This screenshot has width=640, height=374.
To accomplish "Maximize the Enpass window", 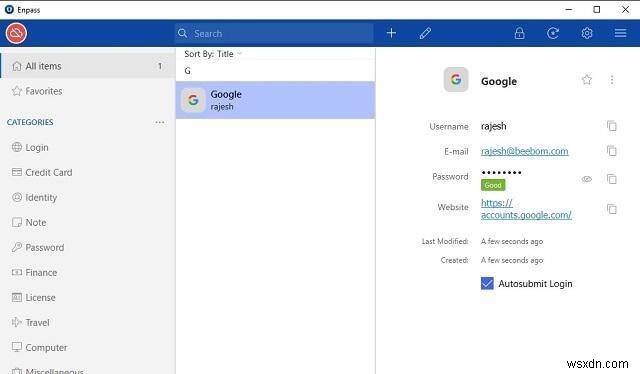I will tap(597, 9).
